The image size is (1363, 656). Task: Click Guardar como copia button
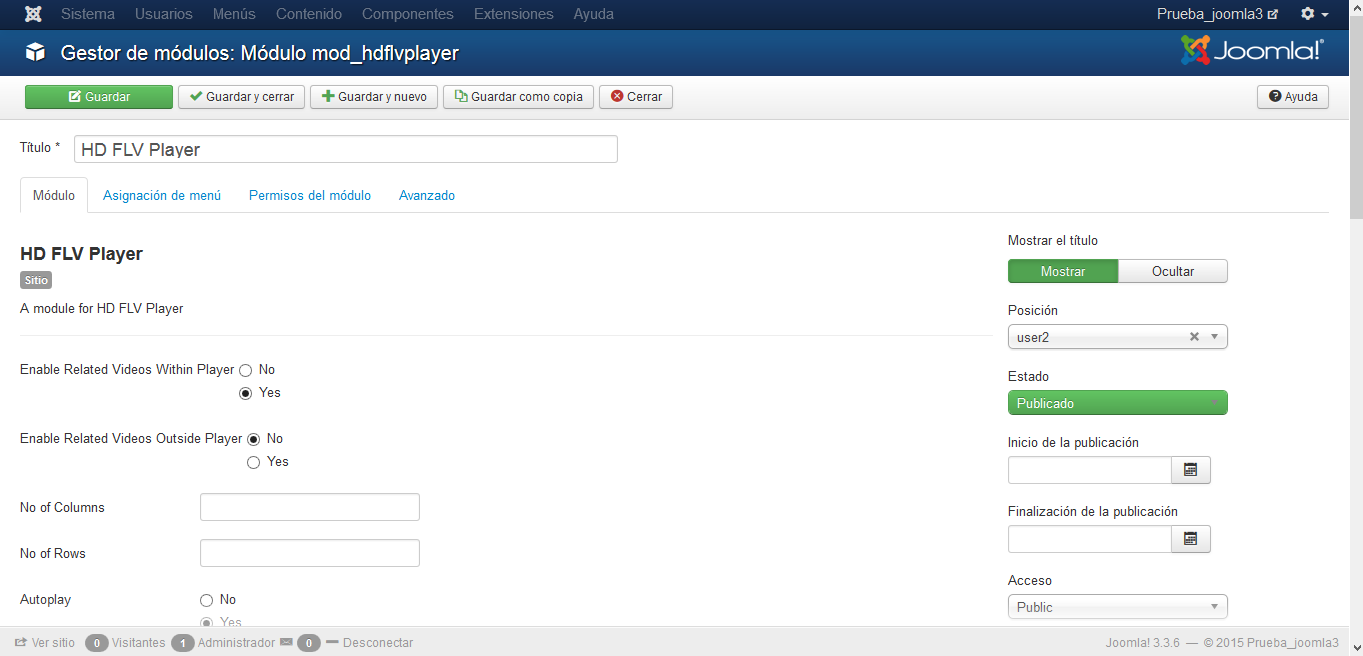point(518,97)
